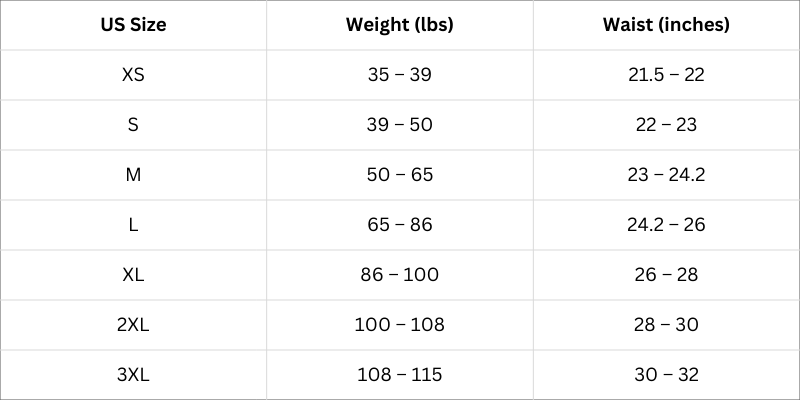Select the waist cell 24.2 – 26
Screen dimensions: 800x400
(x=666, y=225)
